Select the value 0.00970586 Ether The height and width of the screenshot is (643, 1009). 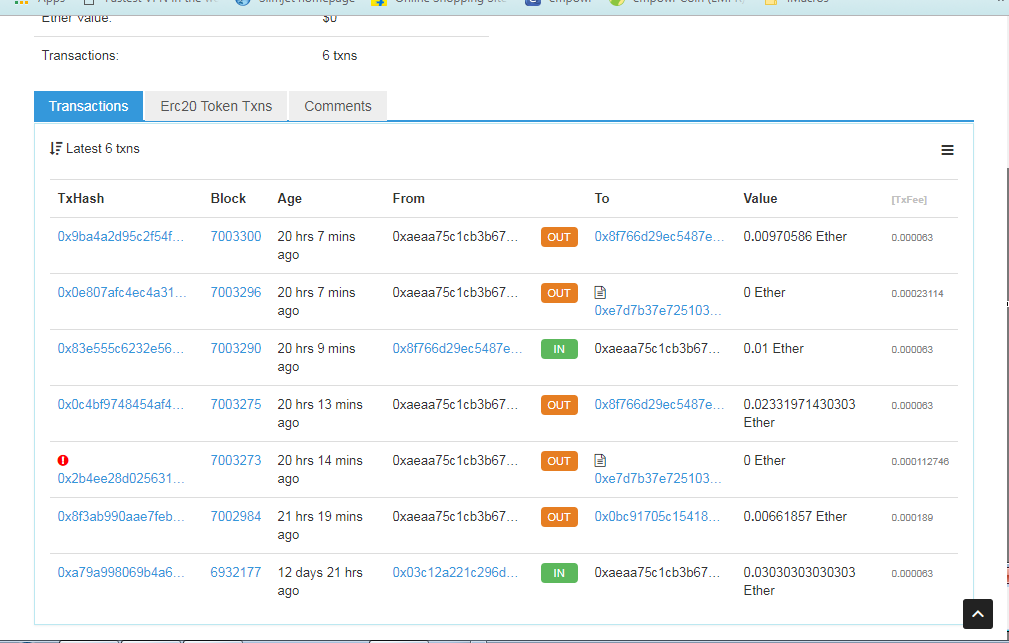(795, 236)
